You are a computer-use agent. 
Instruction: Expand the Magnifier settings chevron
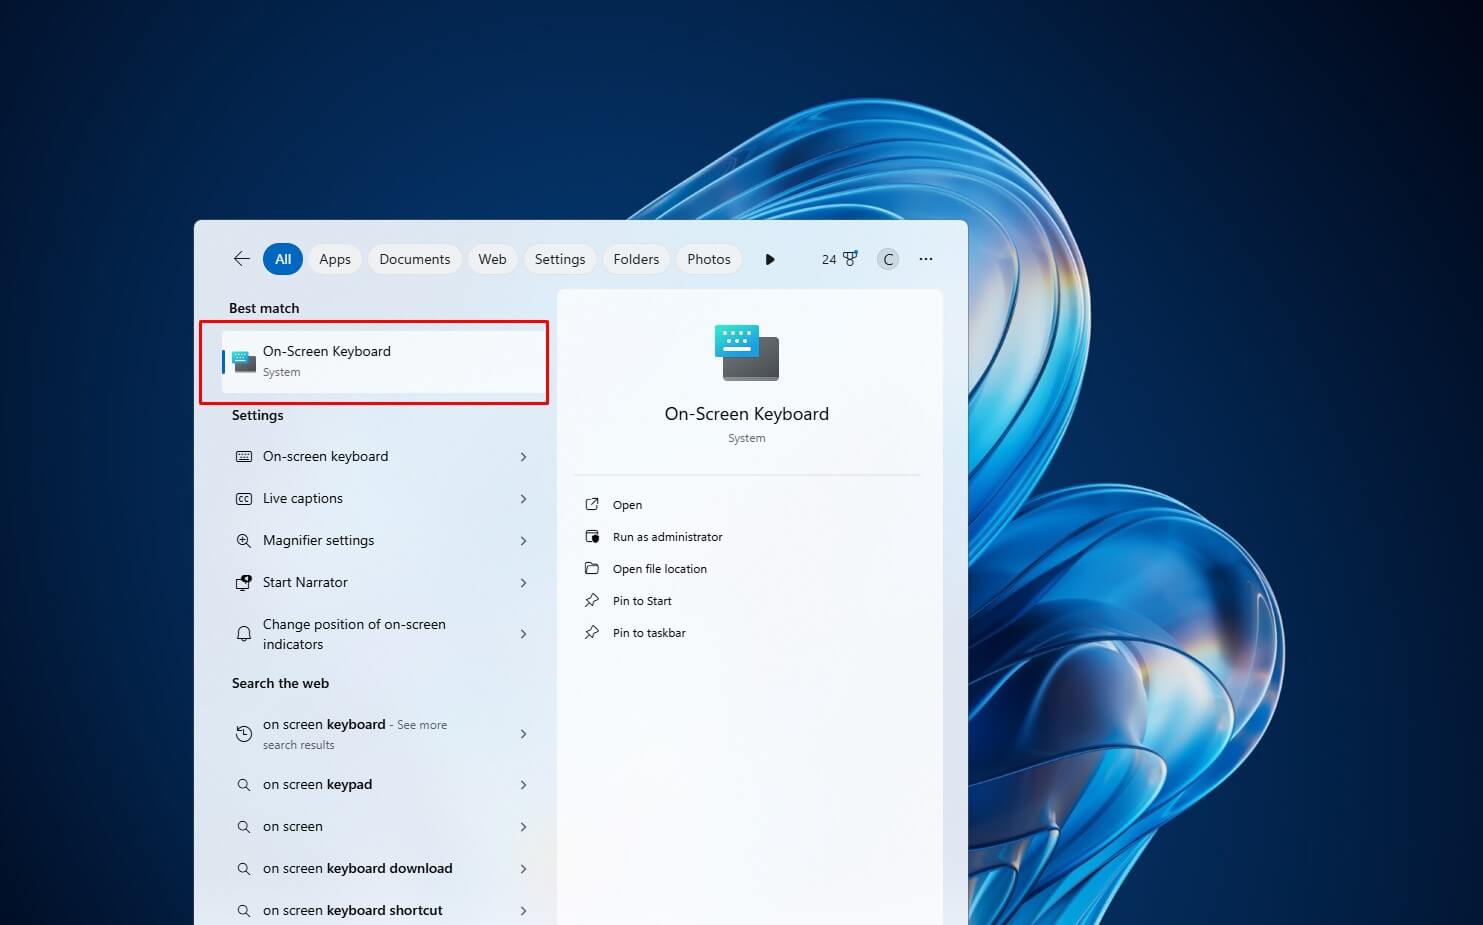tap(523, 541)
